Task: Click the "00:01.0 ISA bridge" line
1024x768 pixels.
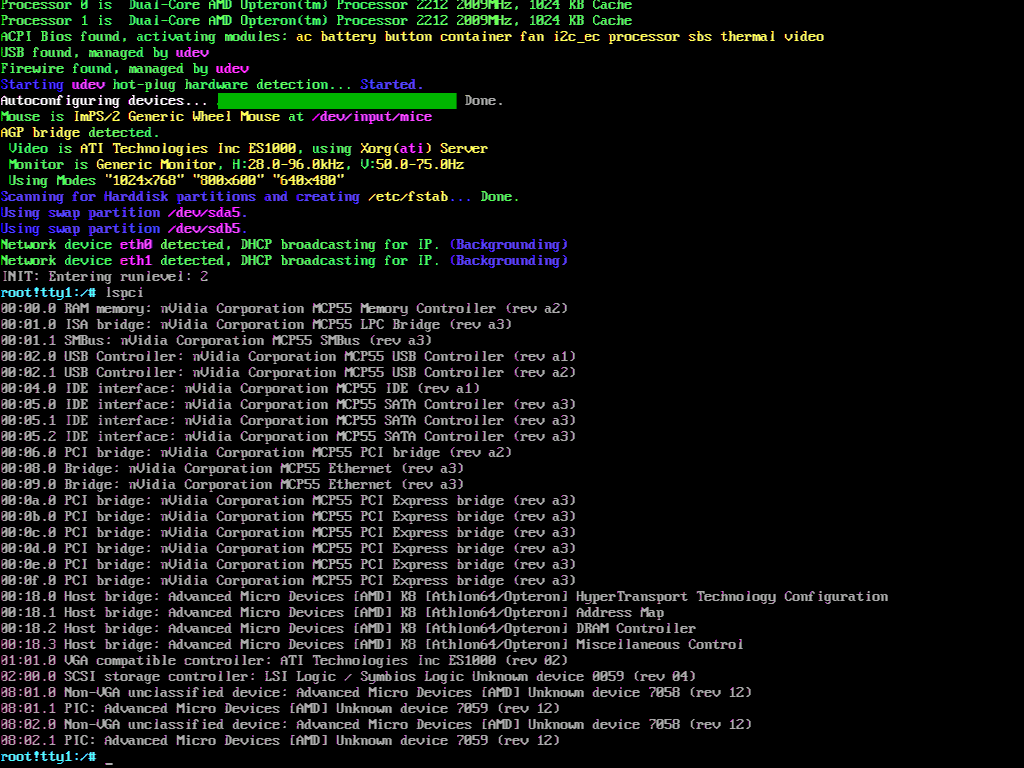Action: 256,325
